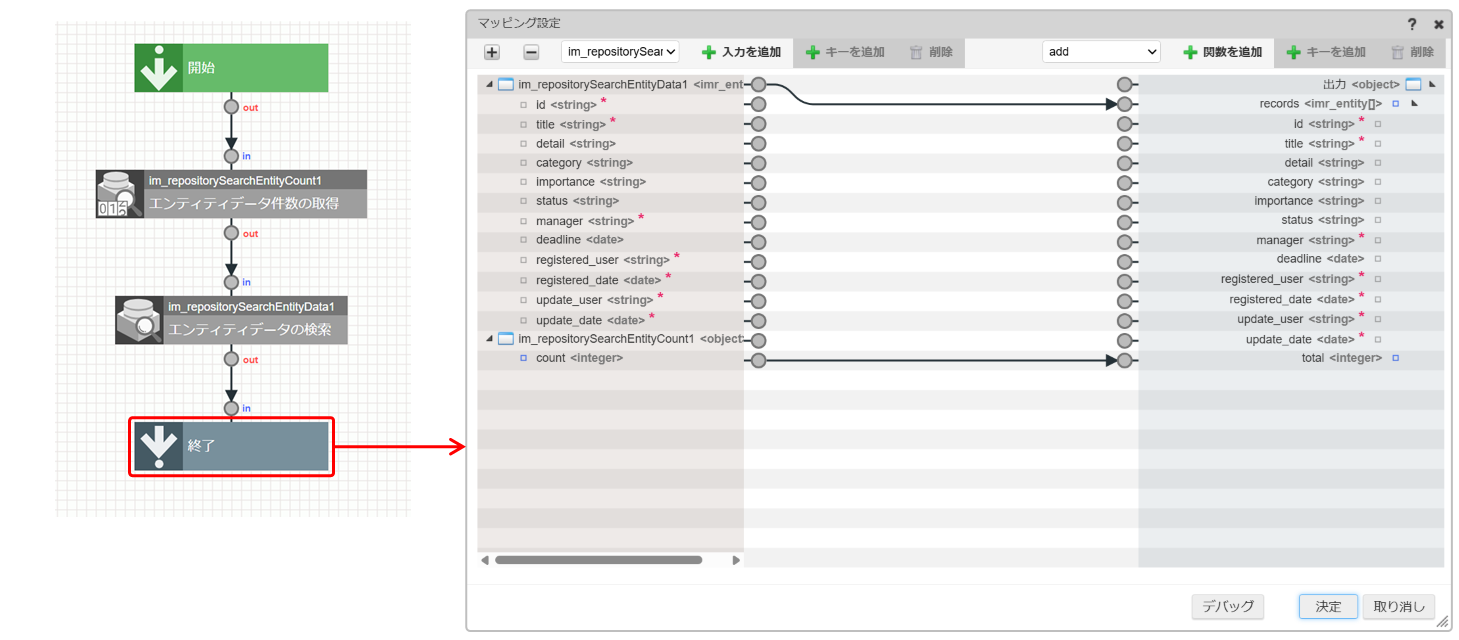Click the 出力 object icon on output side

(x=1413, y=85)
